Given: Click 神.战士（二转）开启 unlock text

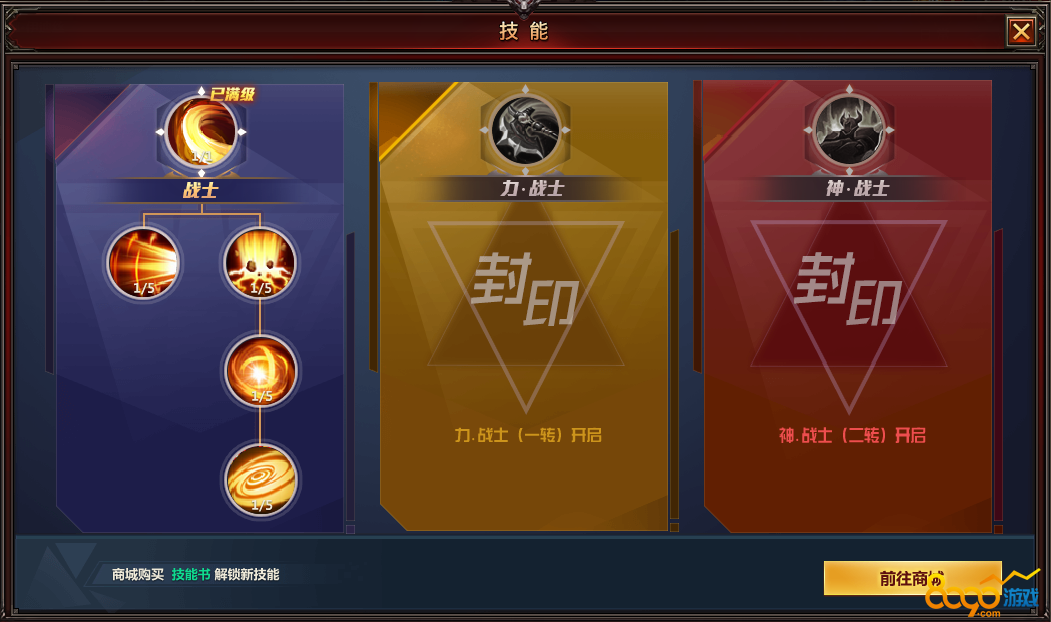Looking at the screenshot, I should [852, 435].
